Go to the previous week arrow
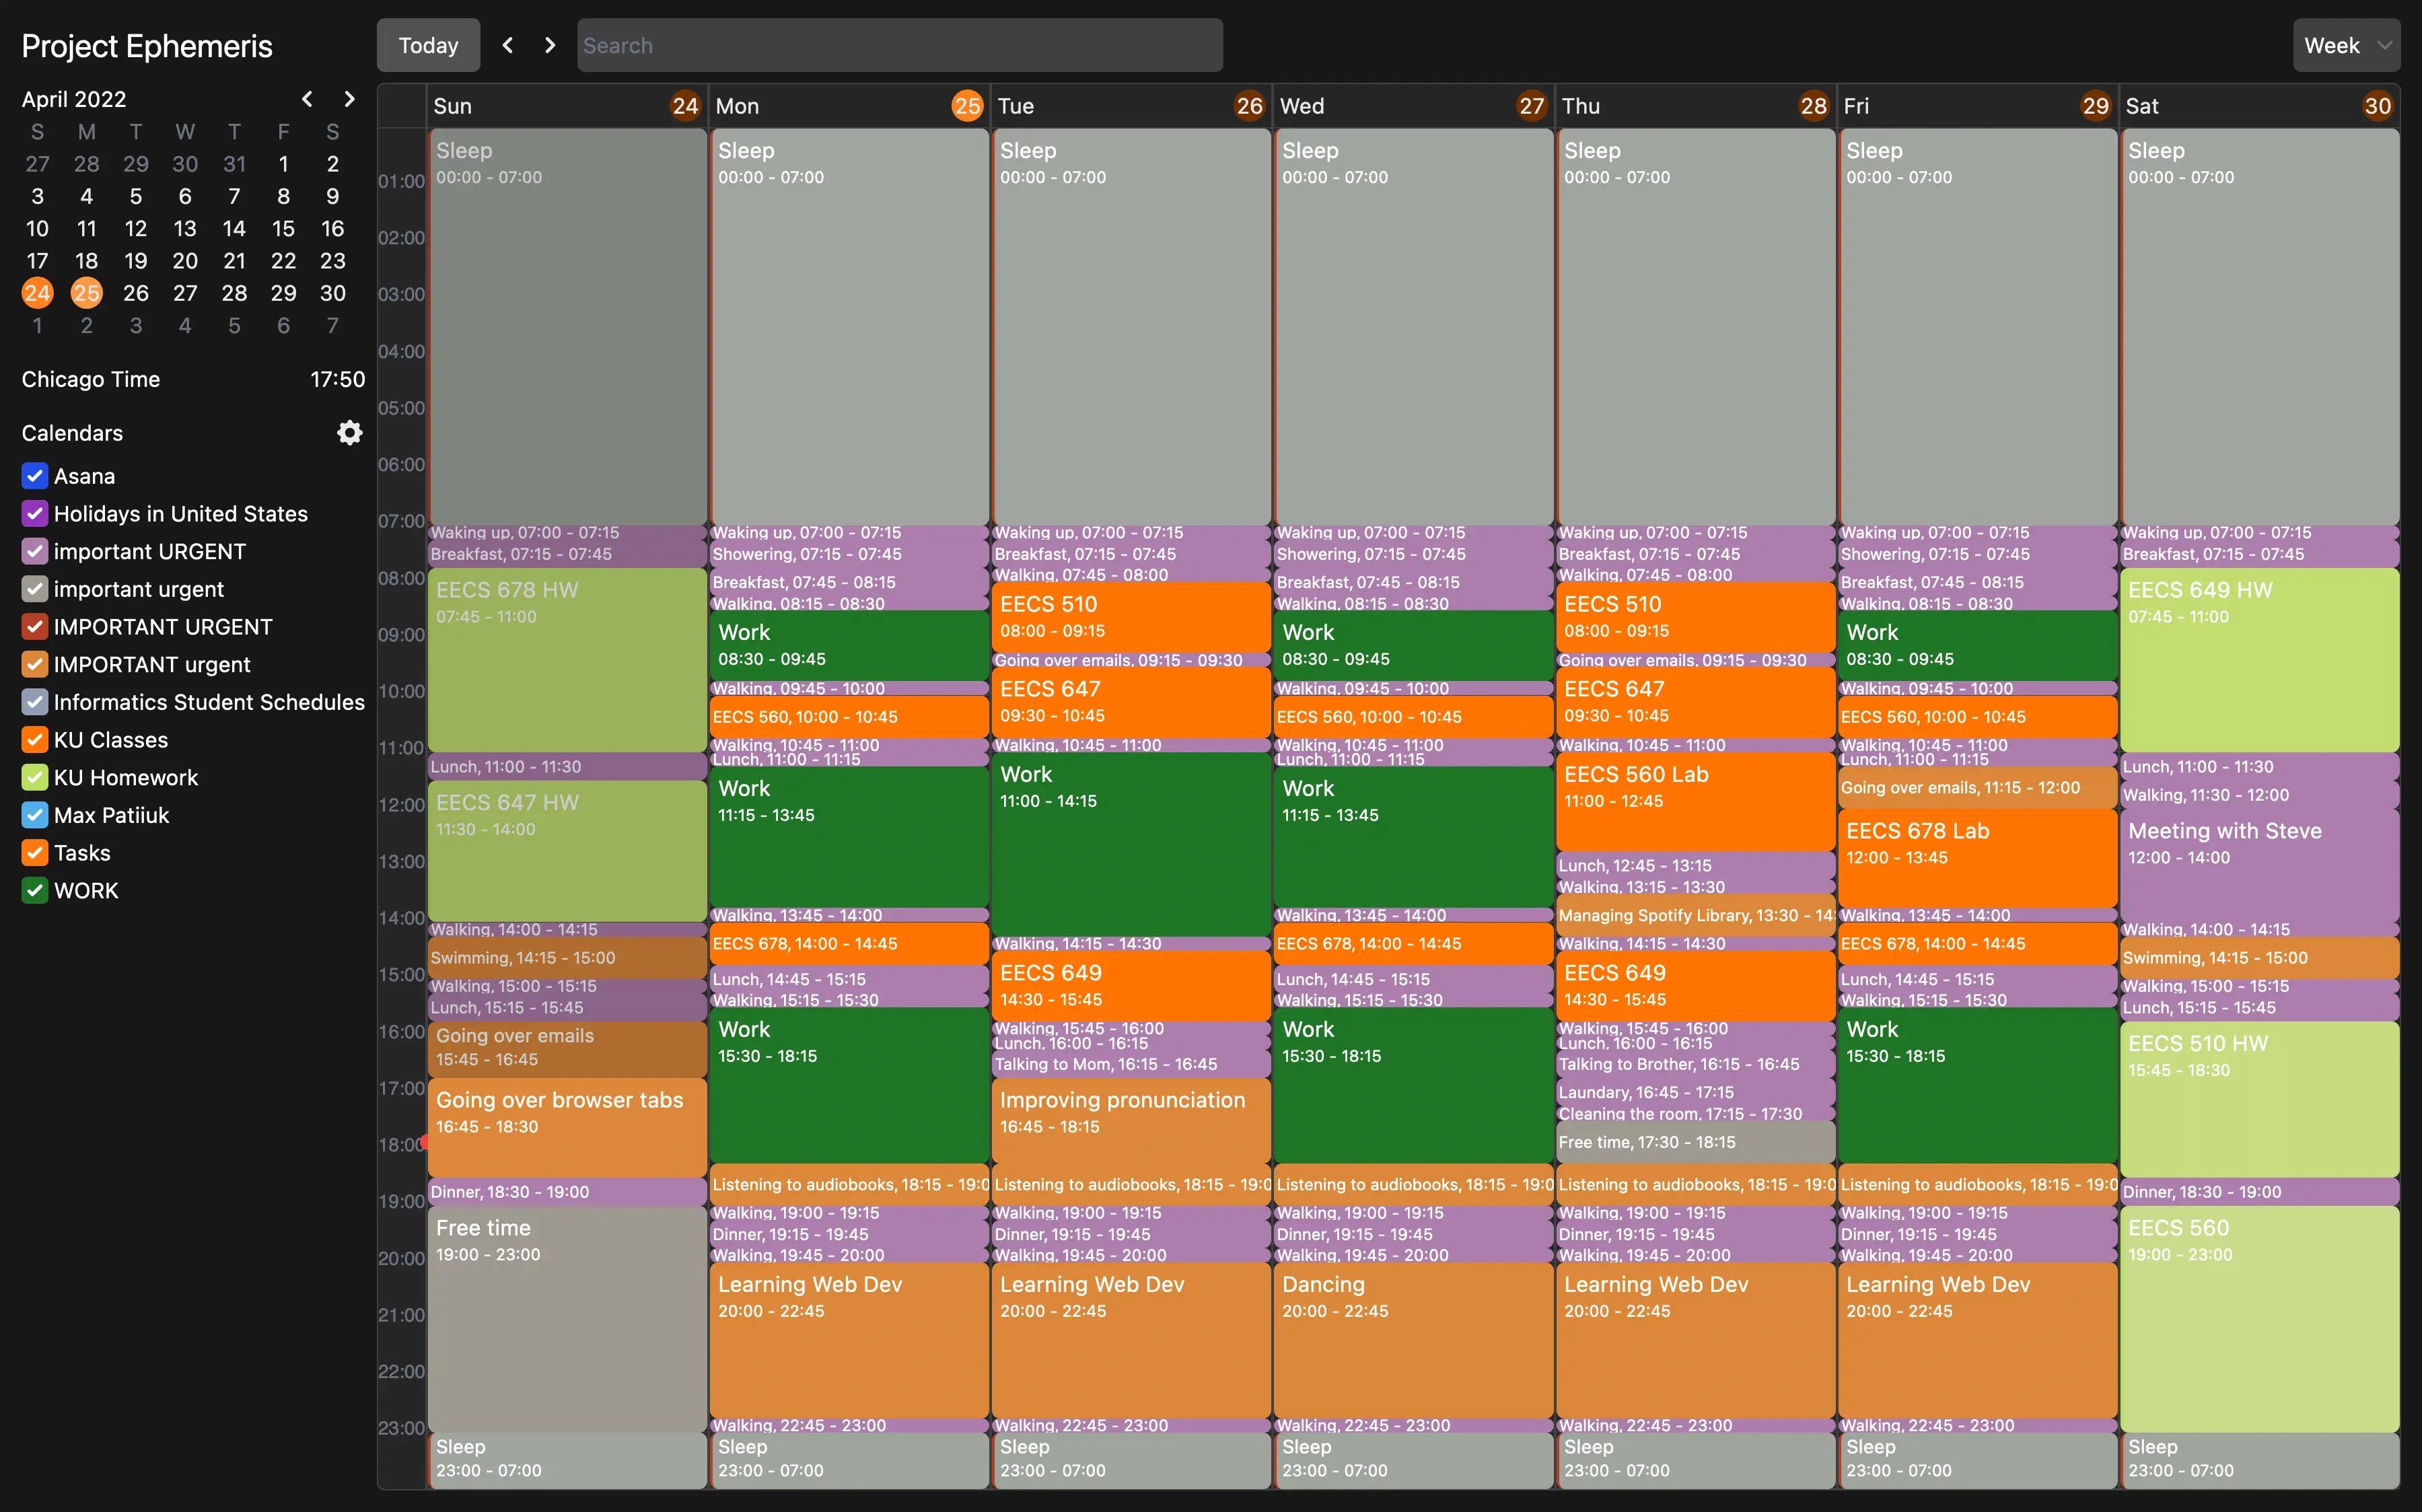Image resolution: width=2422 pixels, height=1512 pixels. click(508, 45)
